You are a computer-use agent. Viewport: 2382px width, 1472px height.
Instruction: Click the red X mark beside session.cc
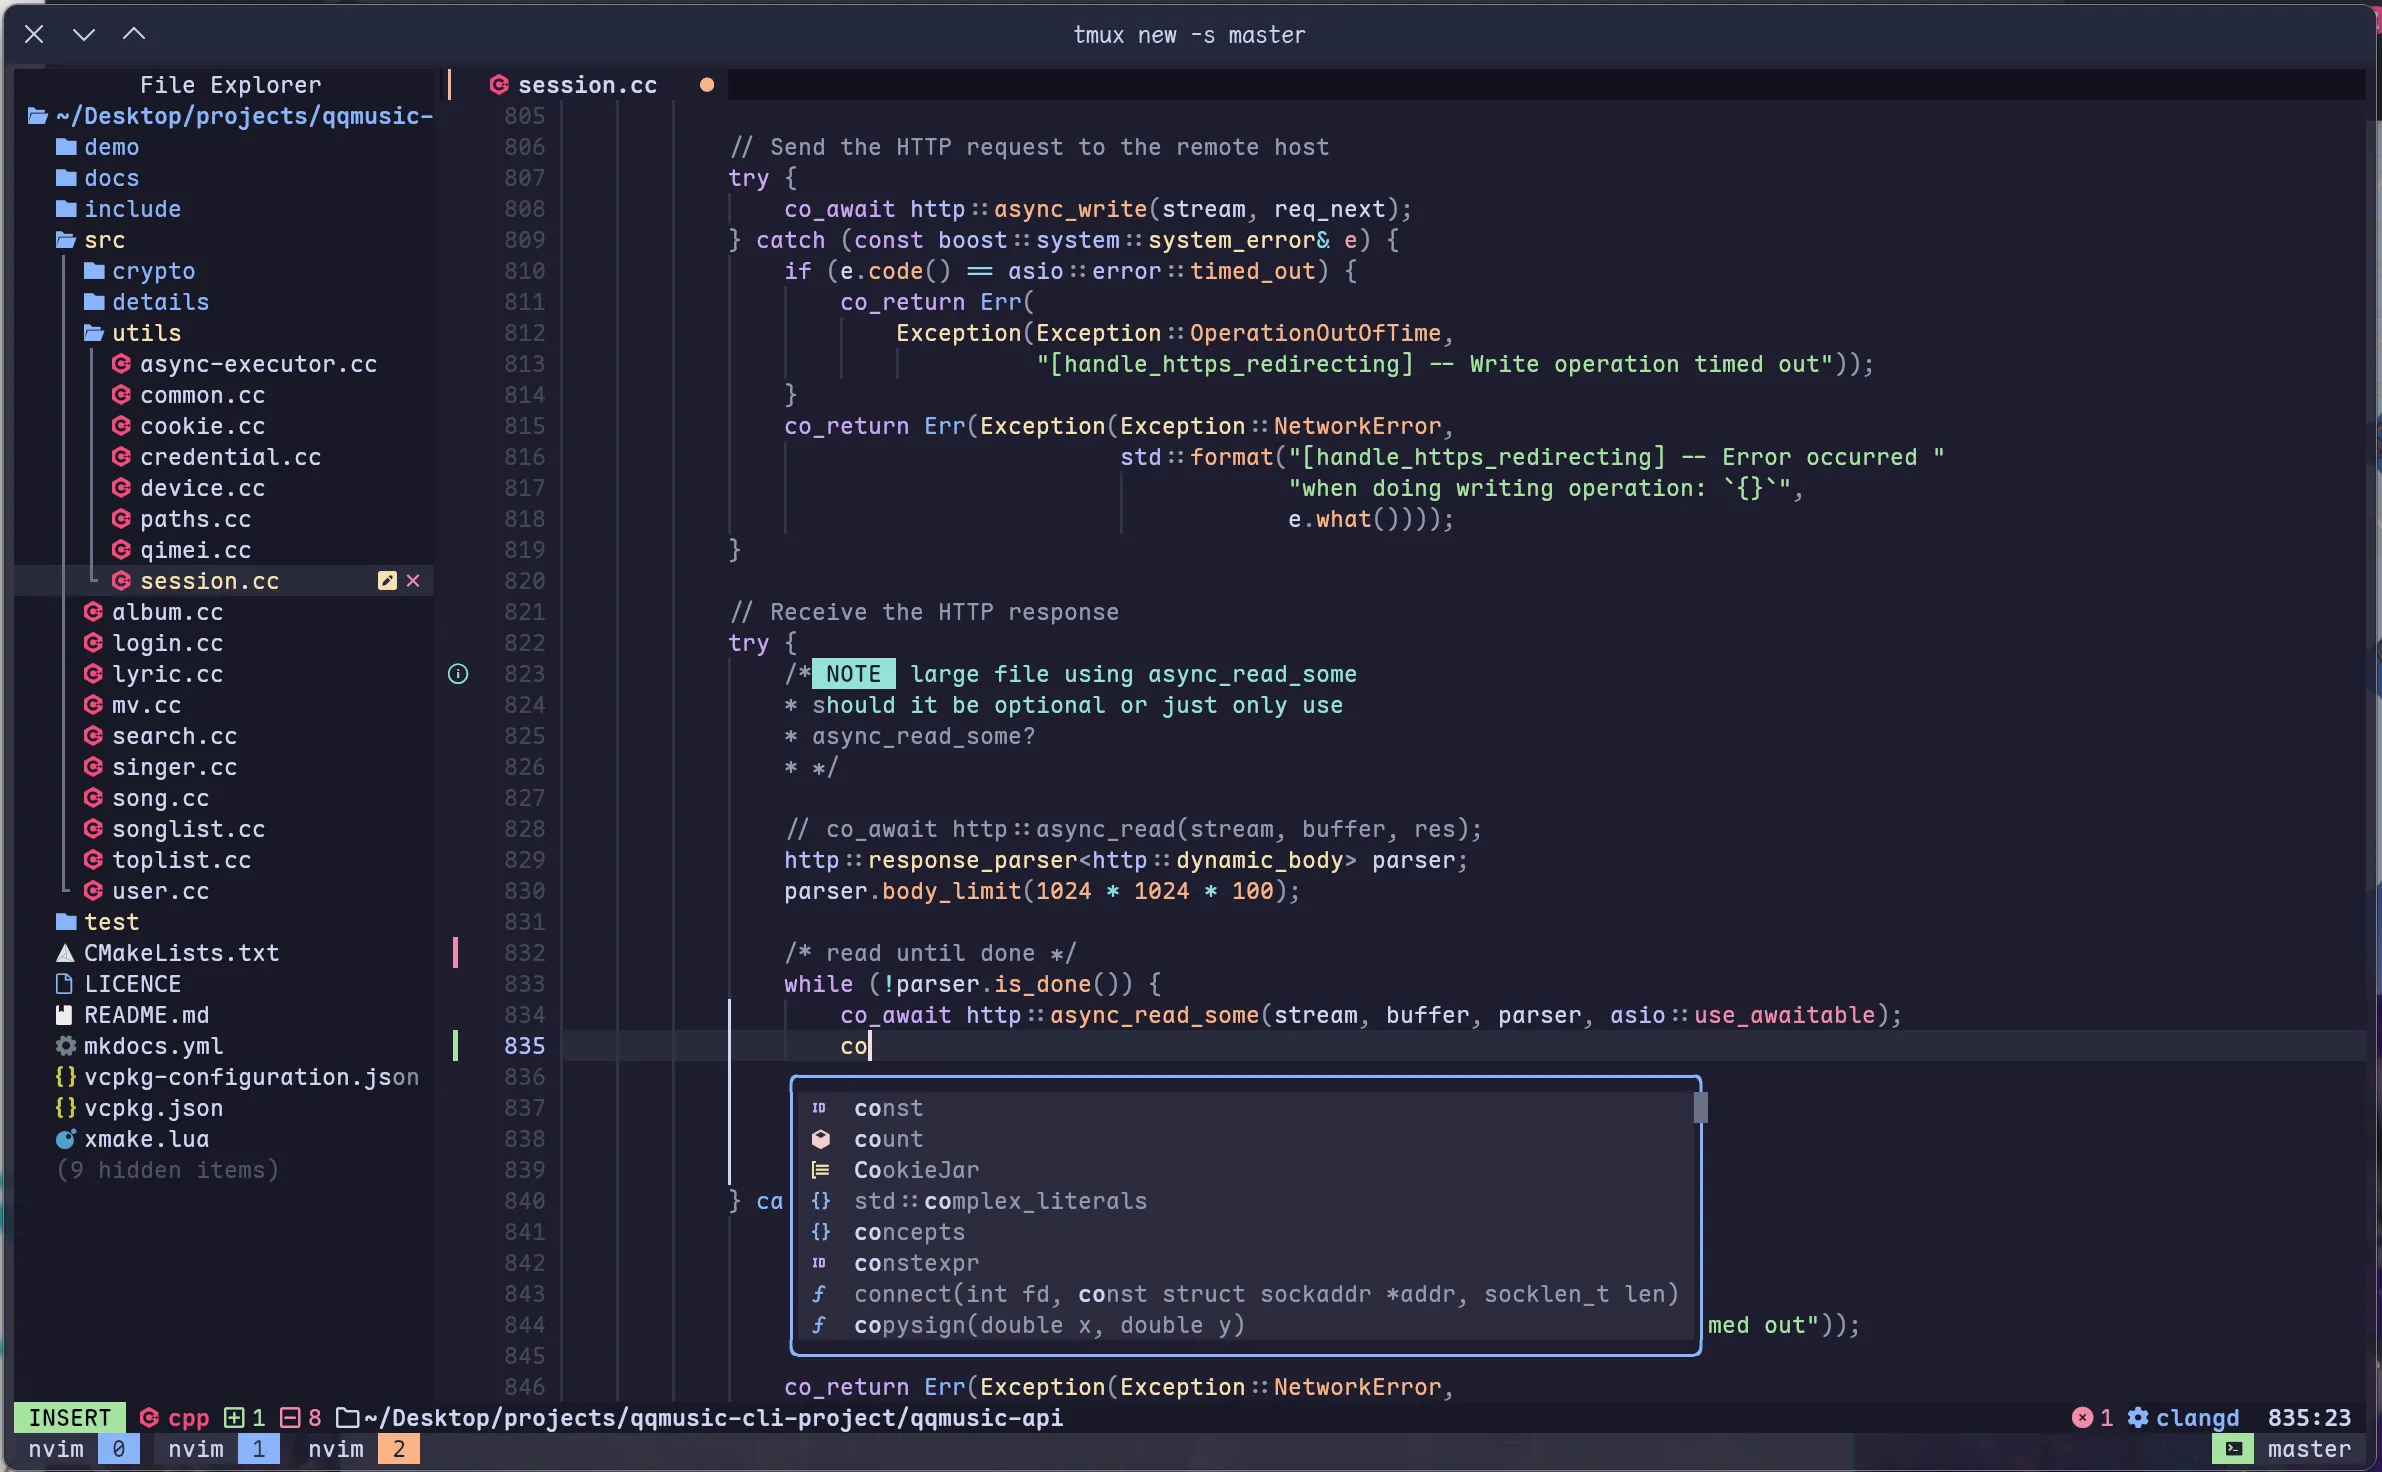point(413,581)
